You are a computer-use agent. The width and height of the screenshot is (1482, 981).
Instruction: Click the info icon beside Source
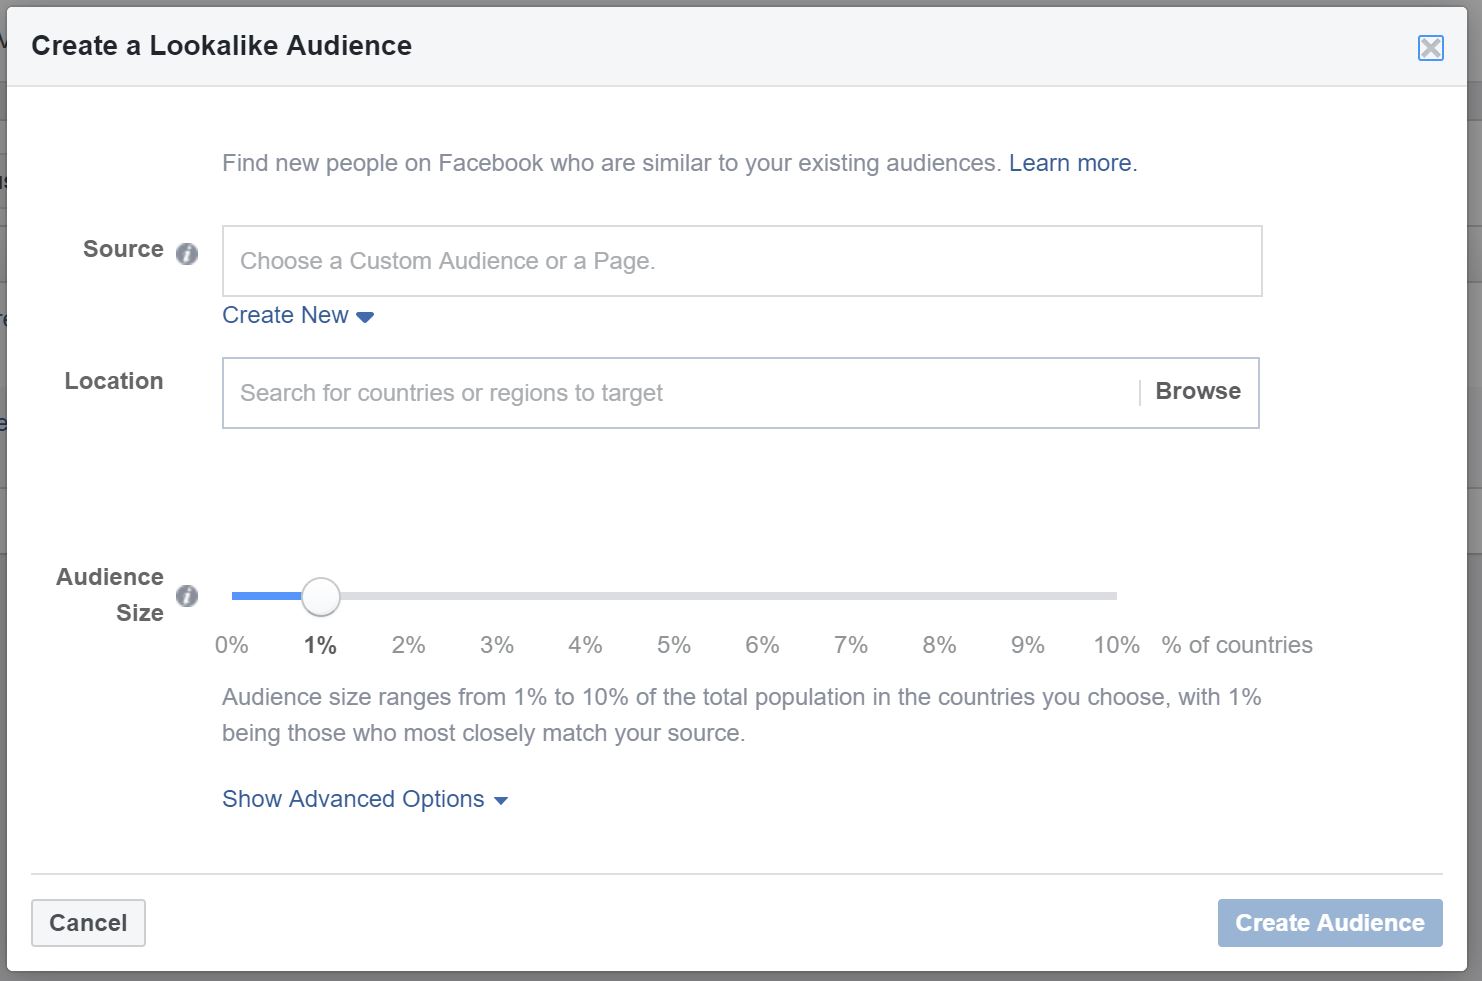click(187, 254)
